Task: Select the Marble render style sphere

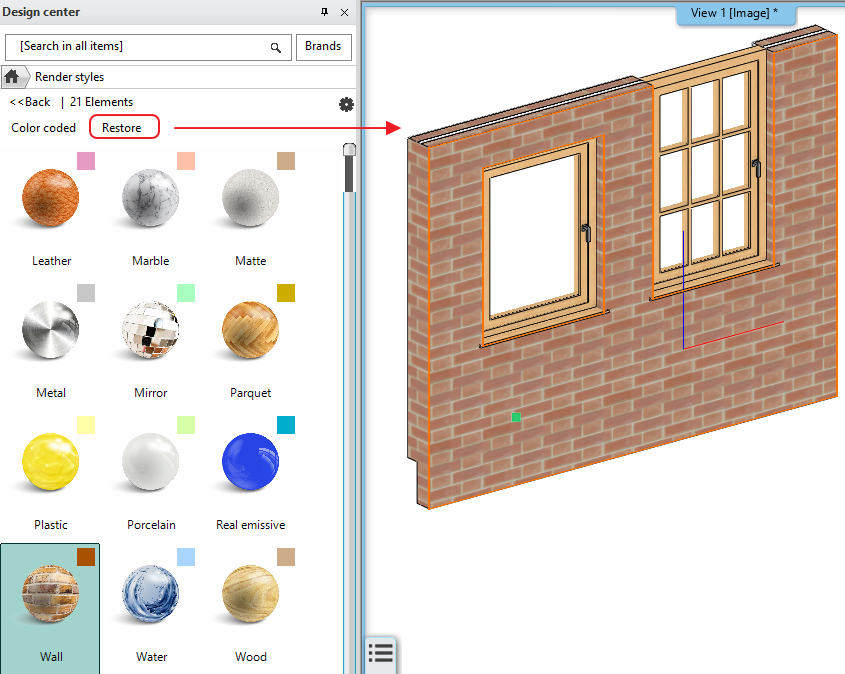Action: [x=150, y=198]
